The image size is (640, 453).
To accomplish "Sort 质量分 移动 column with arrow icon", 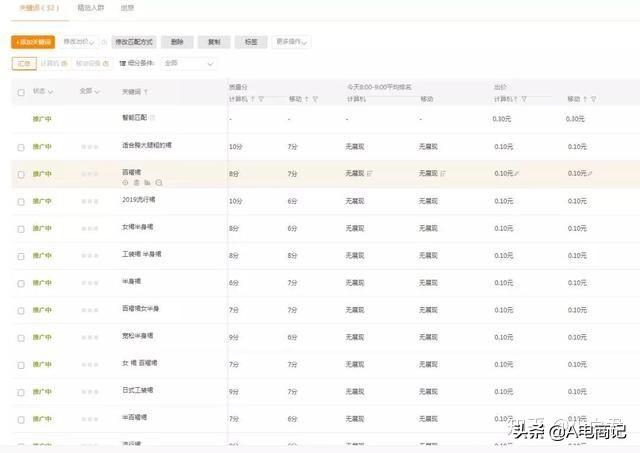I will click(x=307, y=99).
